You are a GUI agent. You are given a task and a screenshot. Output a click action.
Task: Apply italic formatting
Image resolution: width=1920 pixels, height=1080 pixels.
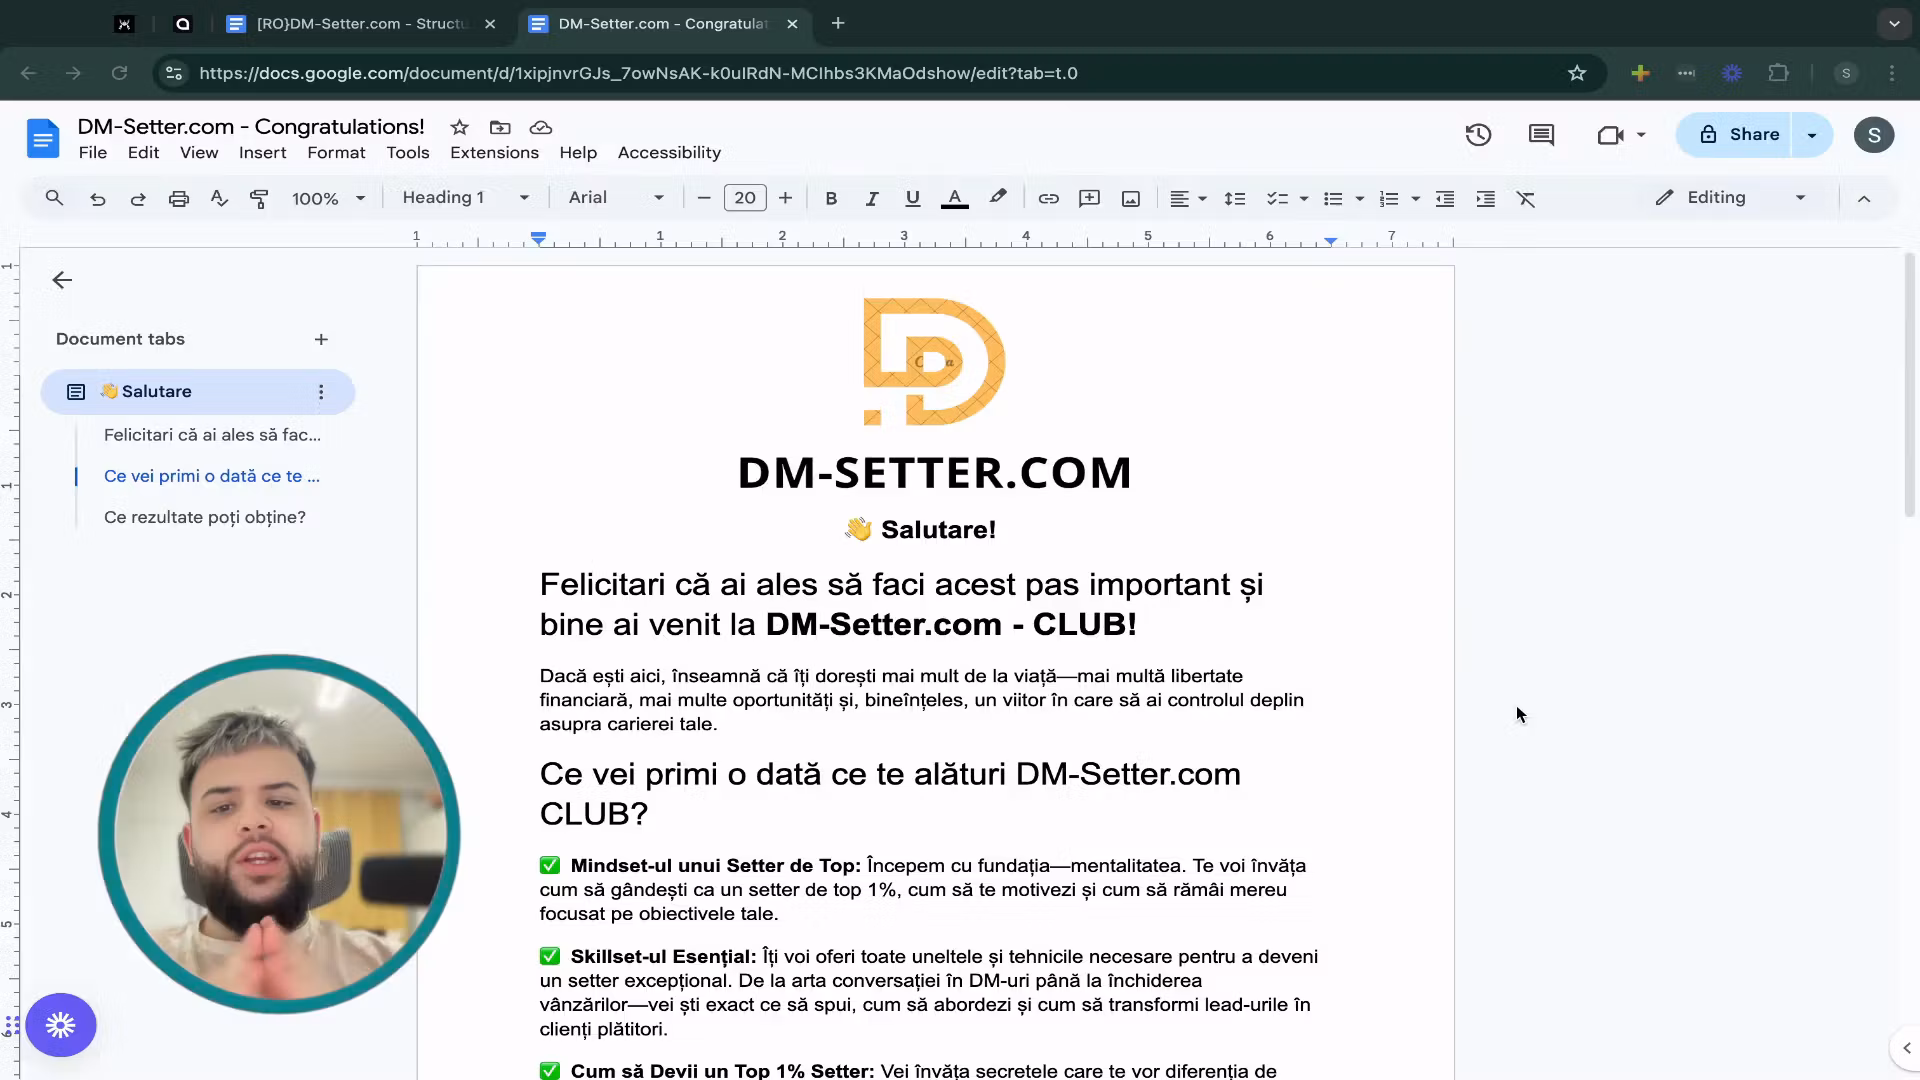pos(871,198)
